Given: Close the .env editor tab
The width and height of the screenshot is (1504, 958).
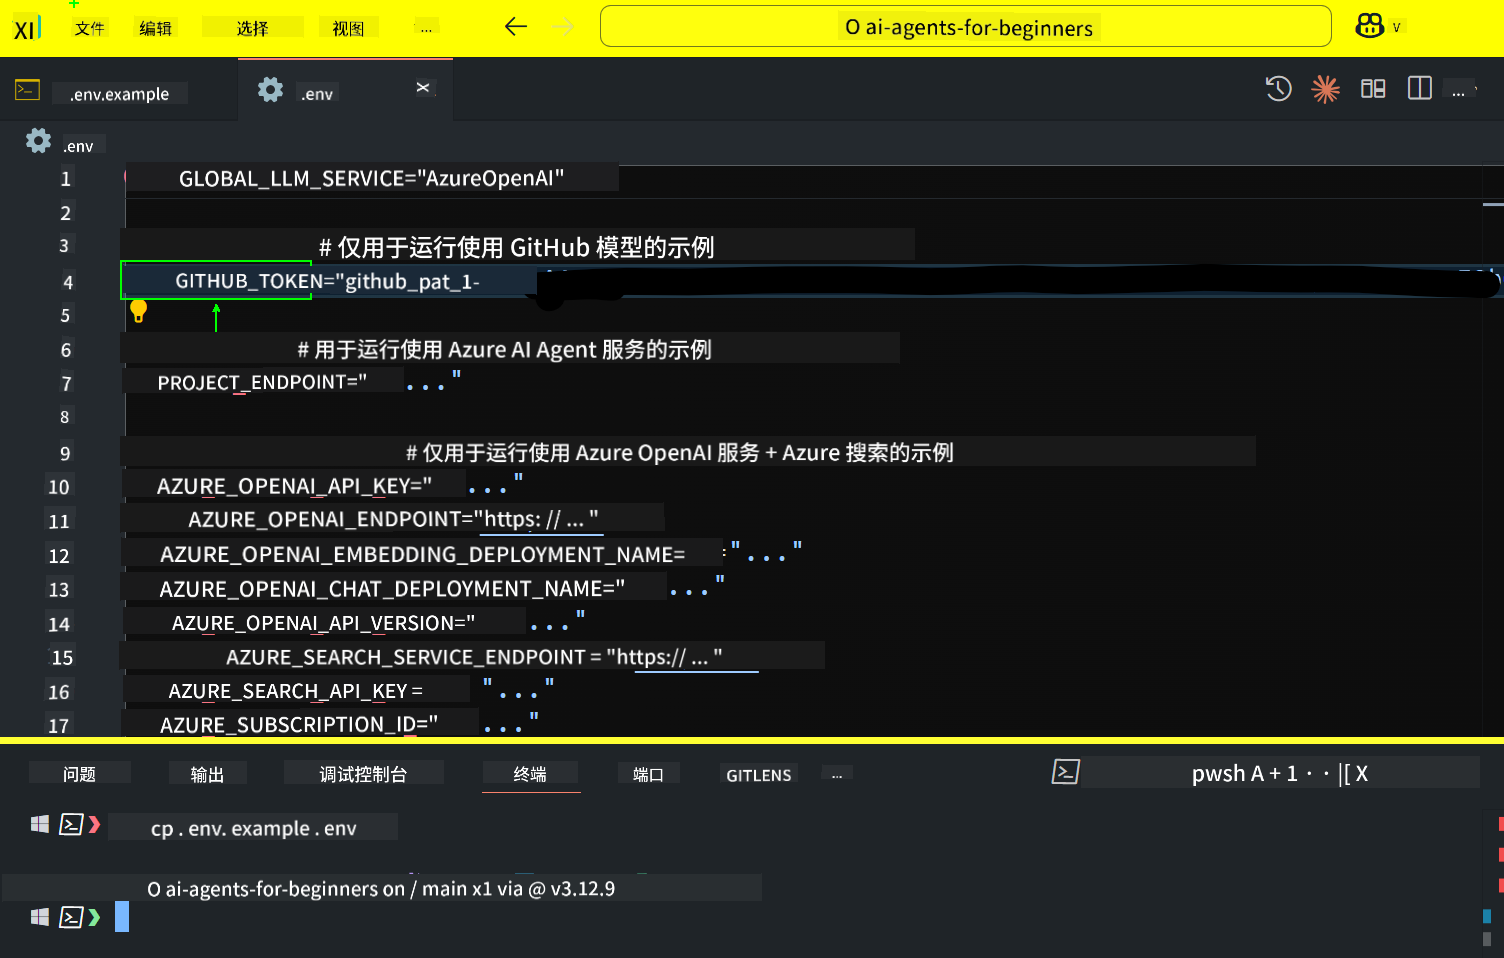Looking at the screenshot, I should click(423, 88).
